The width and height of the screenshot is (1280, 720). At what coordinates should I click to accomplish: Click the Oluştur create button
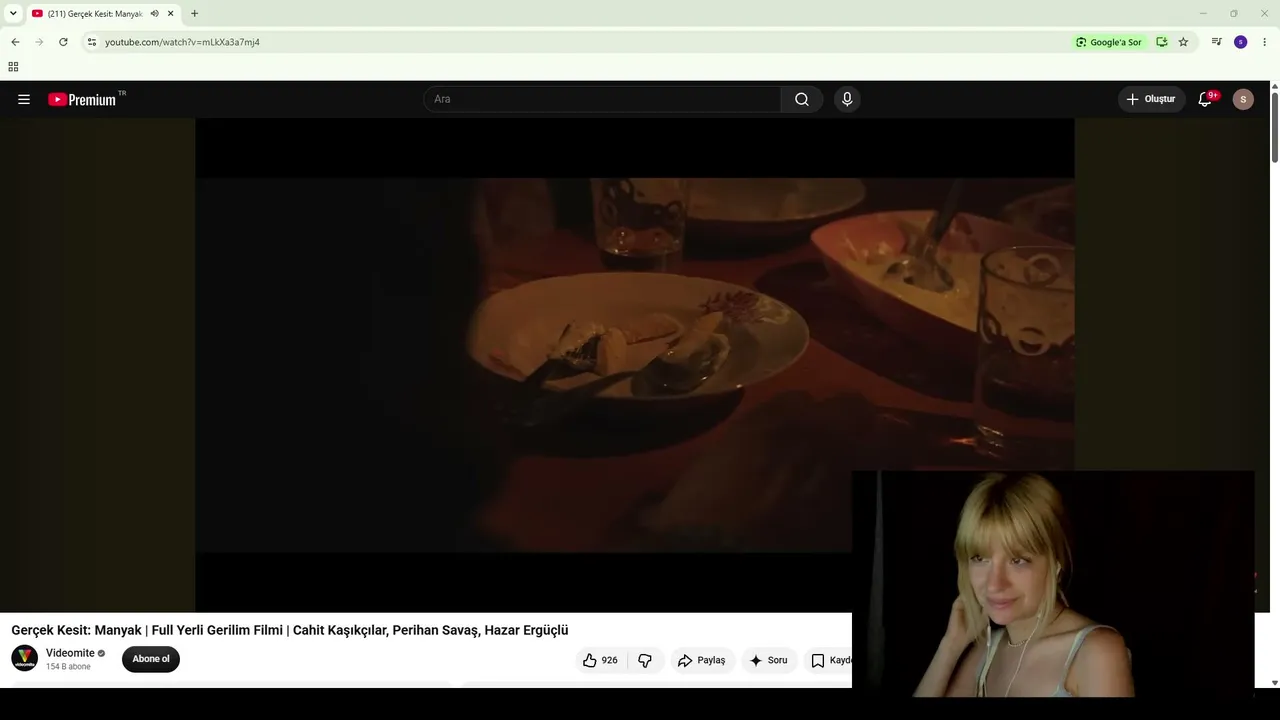[x=1151, y=99]
